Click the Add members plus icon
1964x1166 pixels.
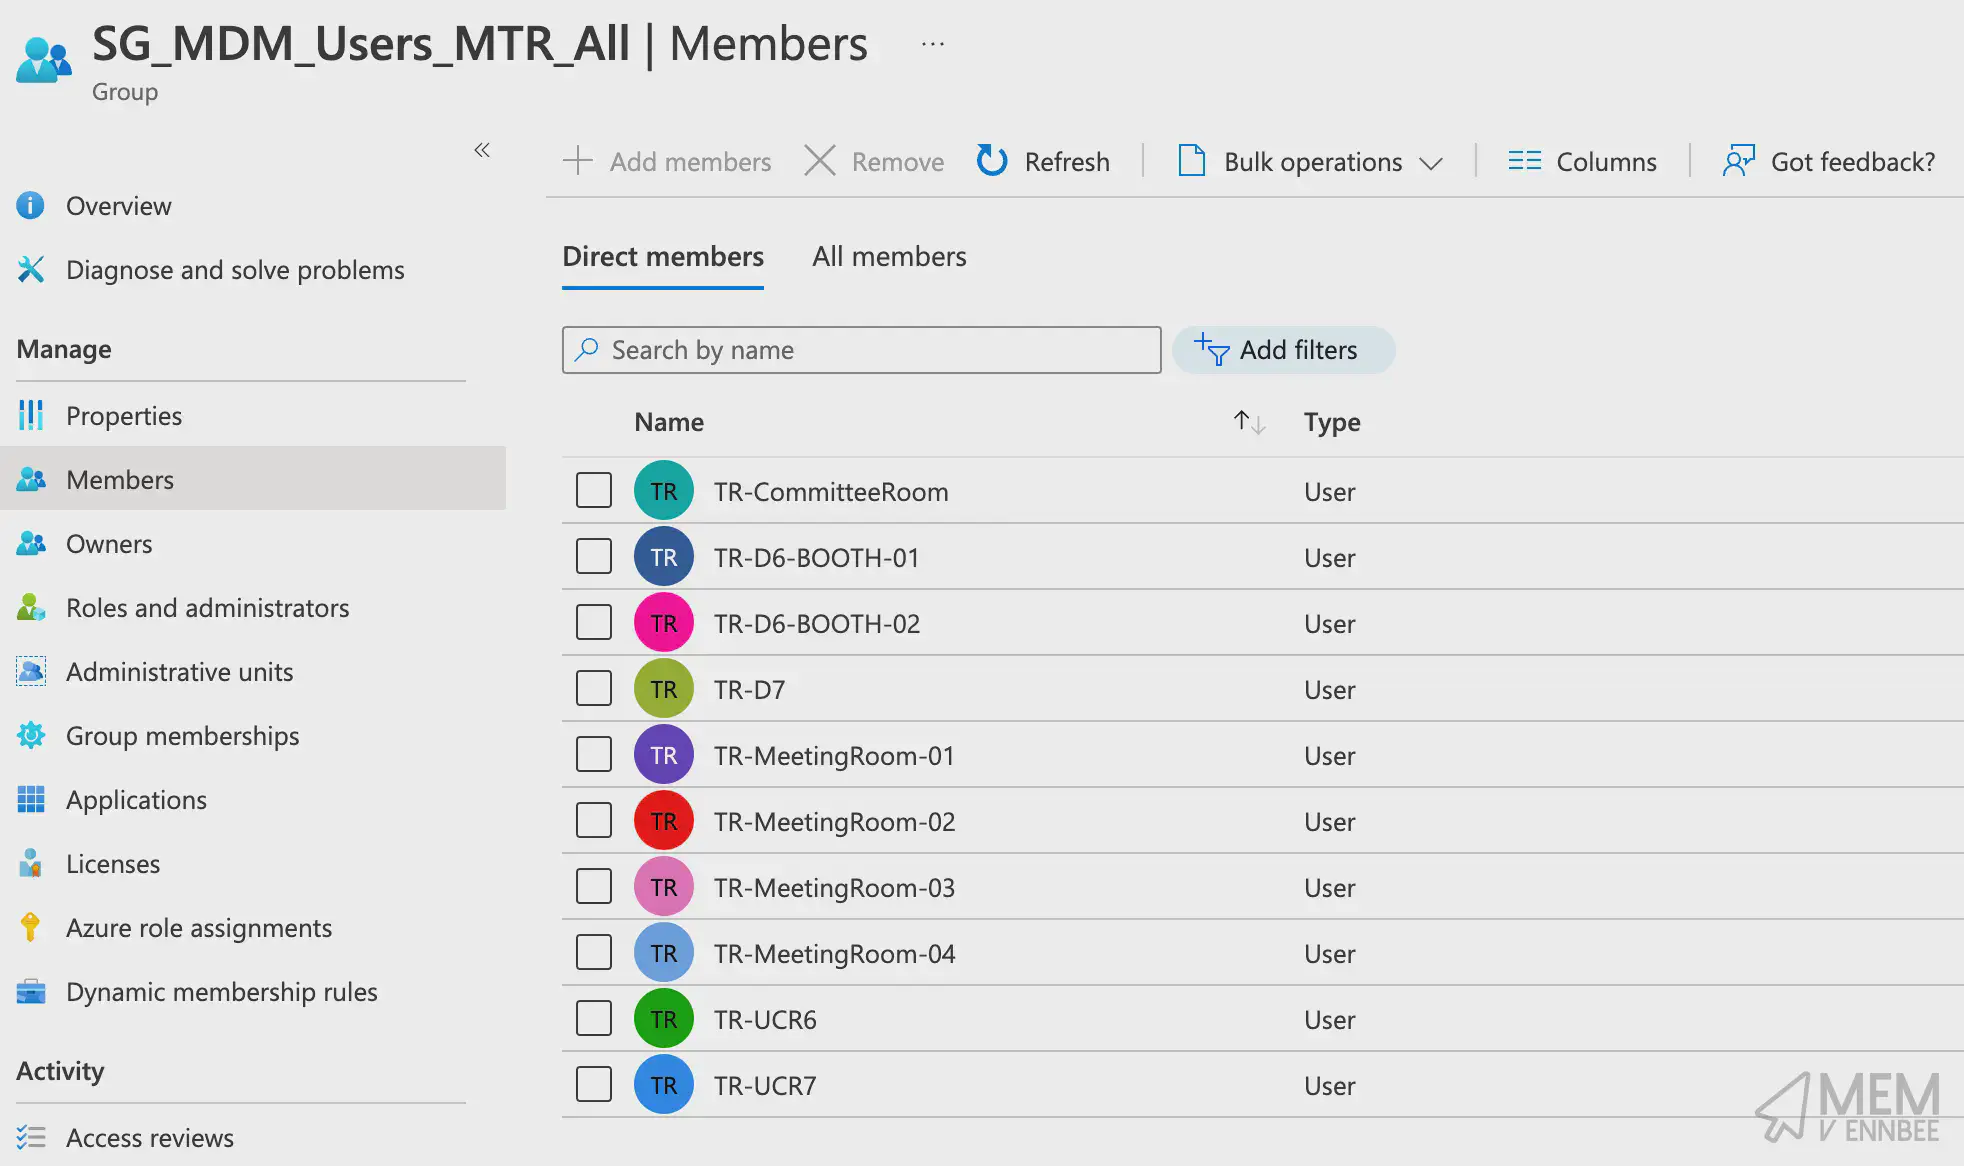[578, 161]
